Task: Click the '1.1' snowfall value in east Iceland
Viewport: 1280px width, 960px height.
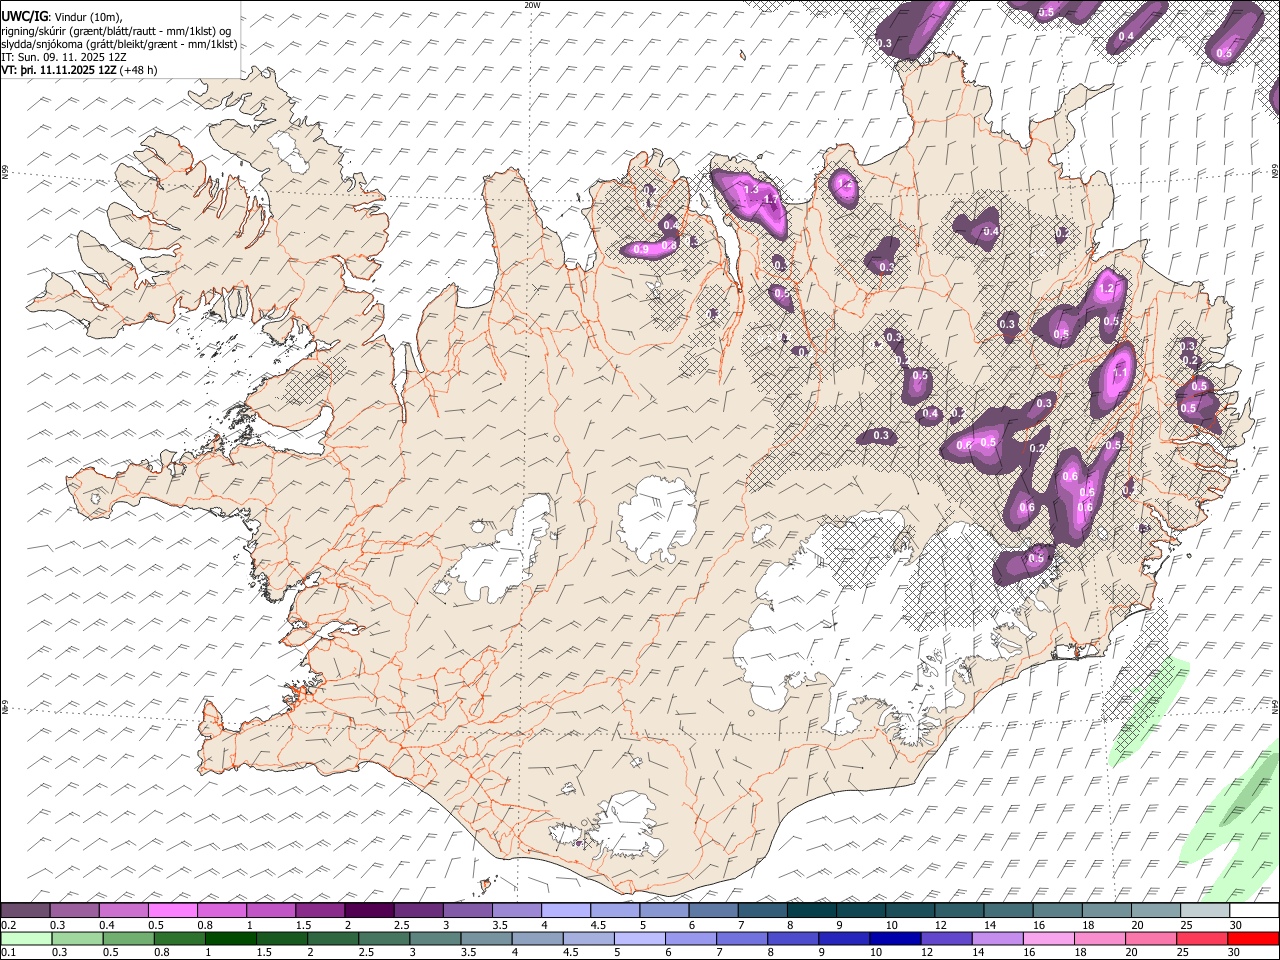Action: (x=1120, y=373)
